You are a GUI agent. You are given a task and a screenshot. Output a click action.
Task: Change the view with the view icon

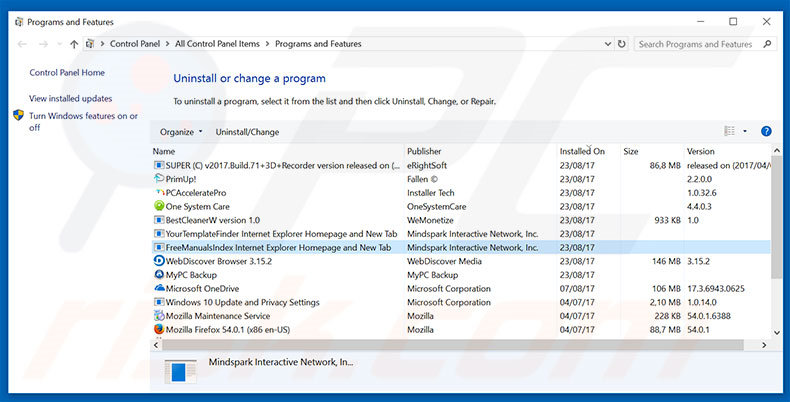[x=729, y=131]
